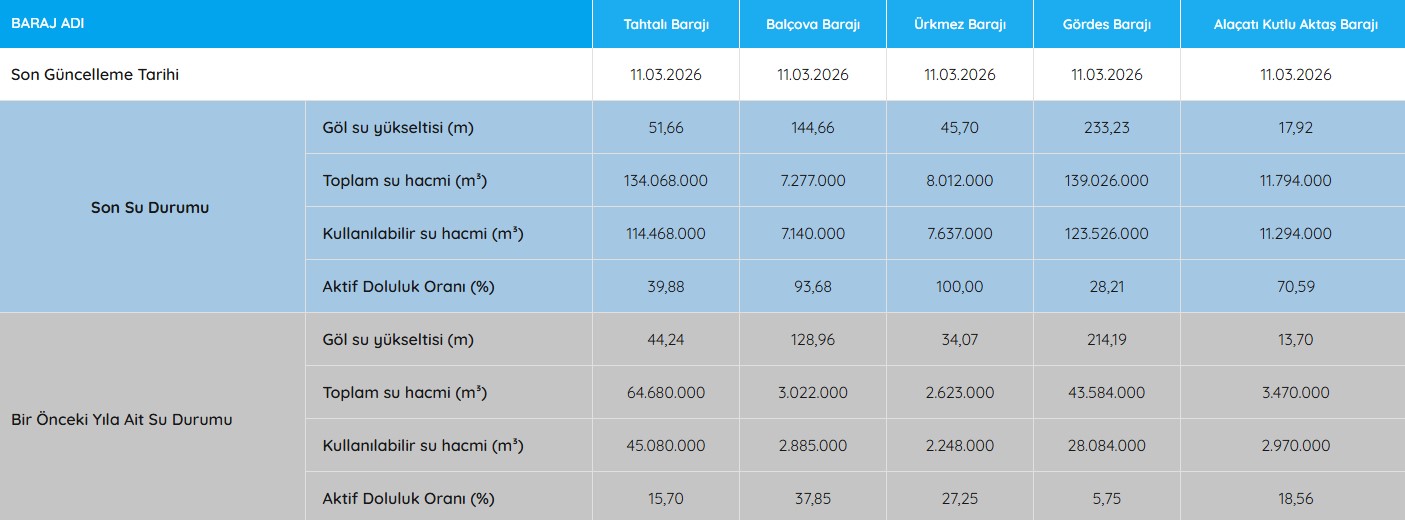Select the Alaçatı Kutlu Aktaş Barajı header
This screenshot has height=520, width=1405.
click(x=1295, y=25)
